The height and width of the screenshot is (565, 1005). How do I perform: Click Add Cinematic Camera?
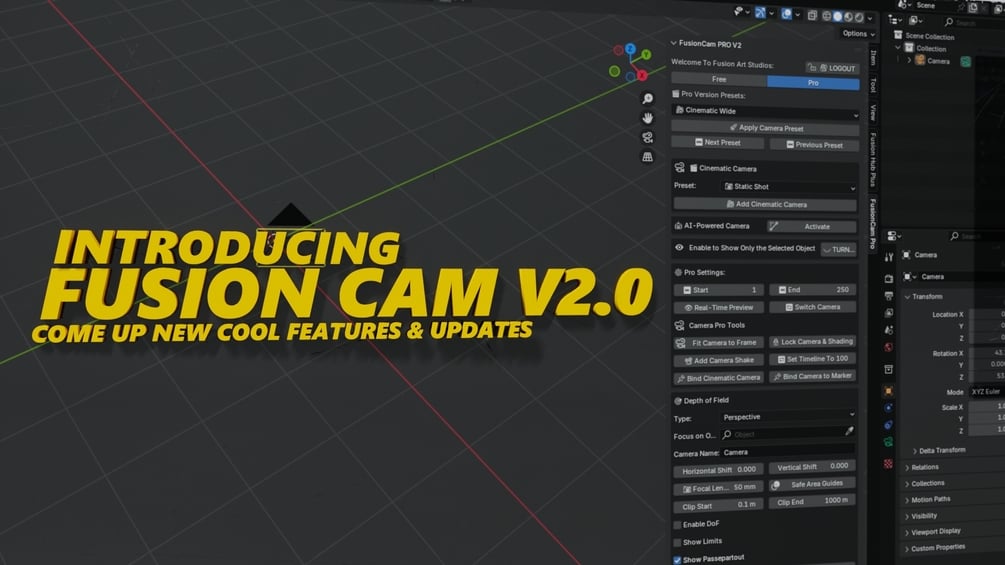[765, 204]
